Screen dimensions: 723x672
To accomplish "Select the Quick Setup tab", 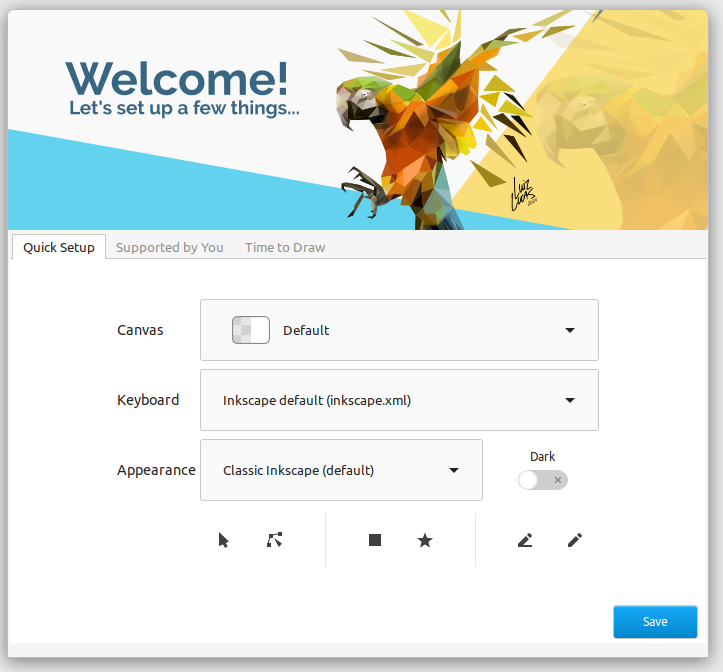I will (x=59, y=247).
